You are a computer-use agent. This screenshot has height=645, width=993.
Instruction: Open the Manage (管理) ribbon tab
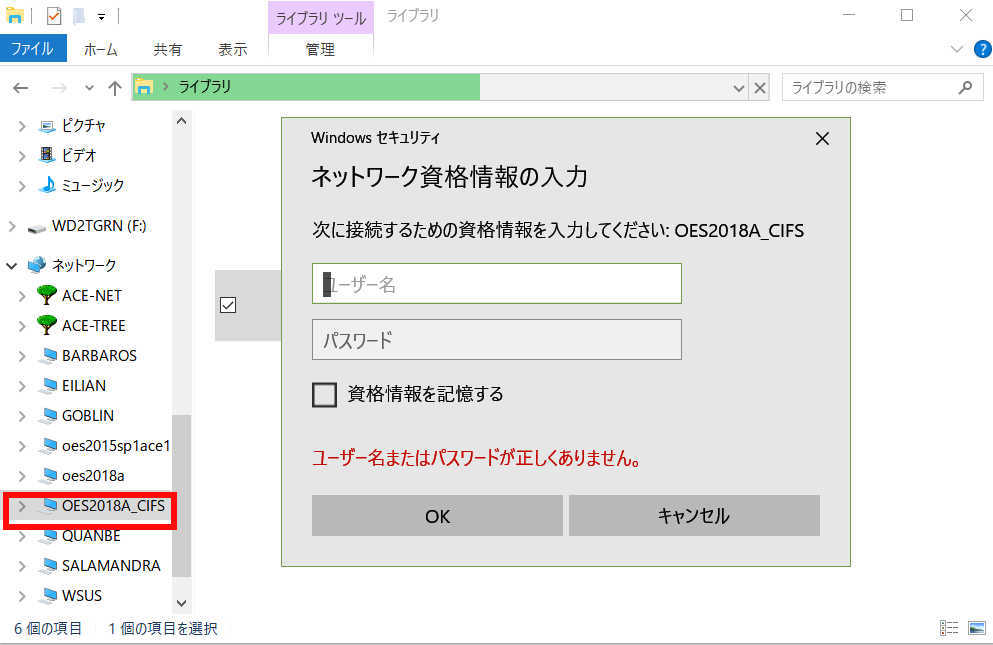(320, 49)
